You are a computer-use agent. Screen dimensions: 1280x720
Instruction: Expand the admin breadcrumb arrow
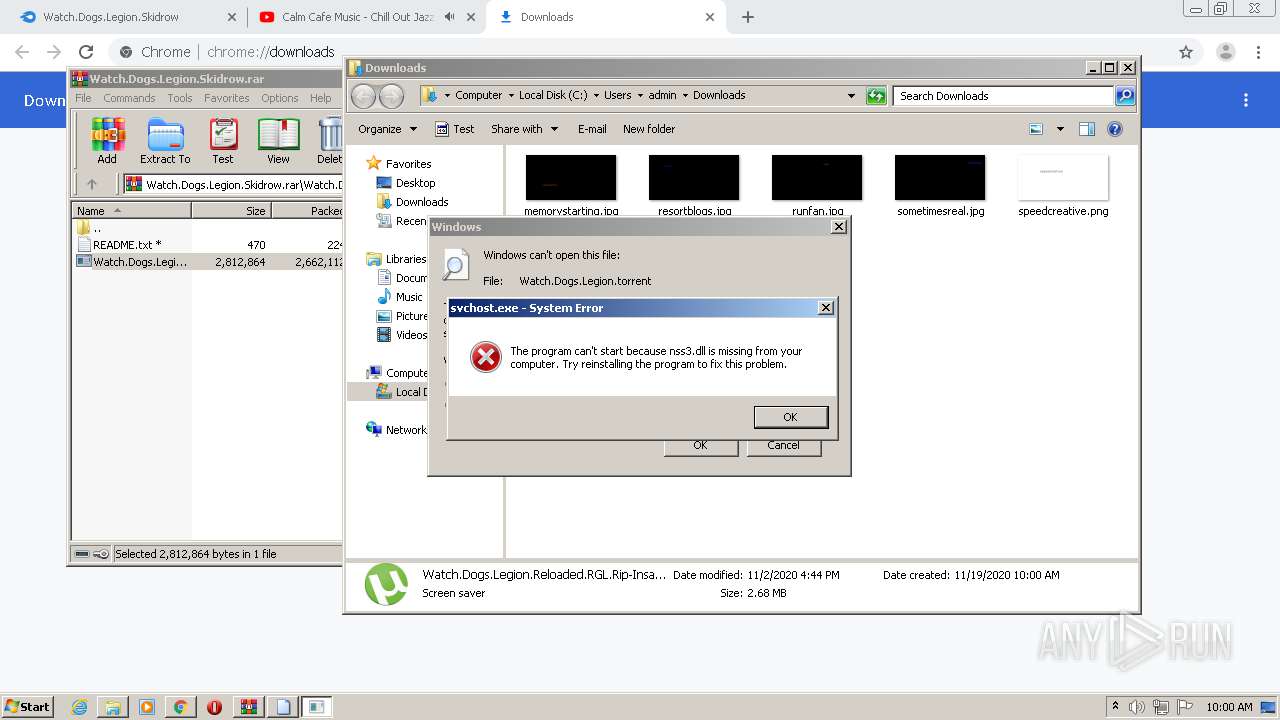coord(685,96)
